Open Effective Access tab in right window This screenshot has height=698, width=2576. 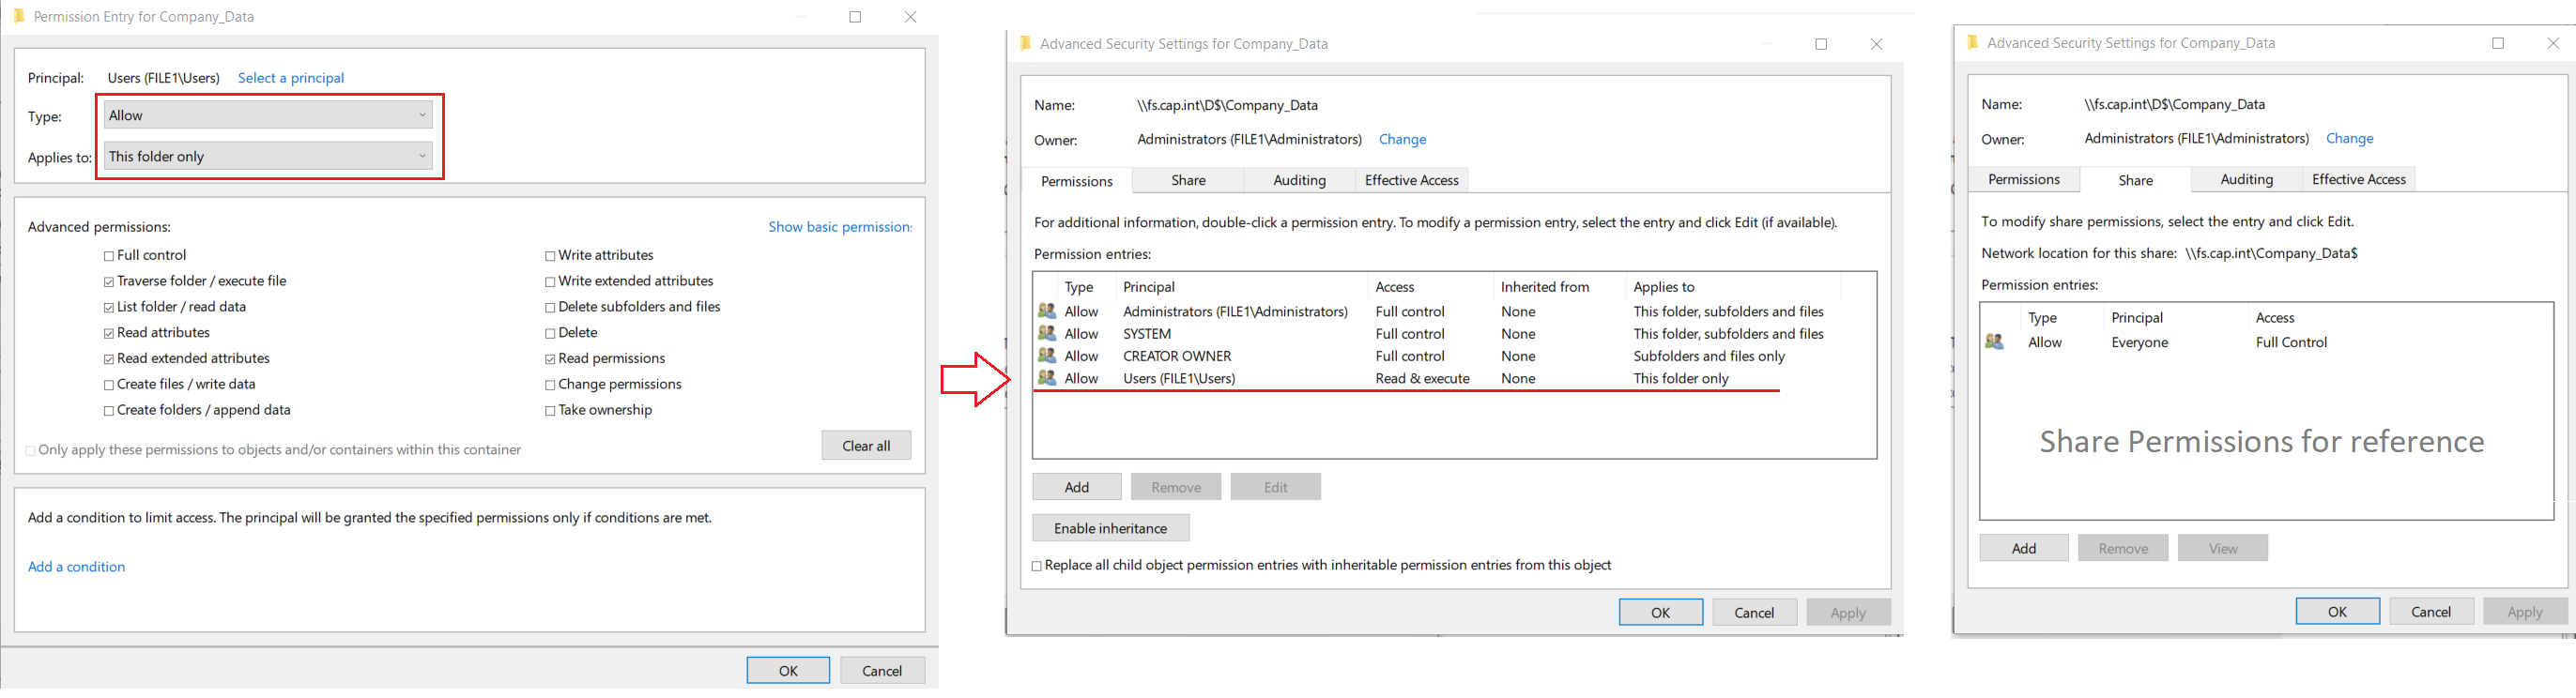coord(2358,179)
